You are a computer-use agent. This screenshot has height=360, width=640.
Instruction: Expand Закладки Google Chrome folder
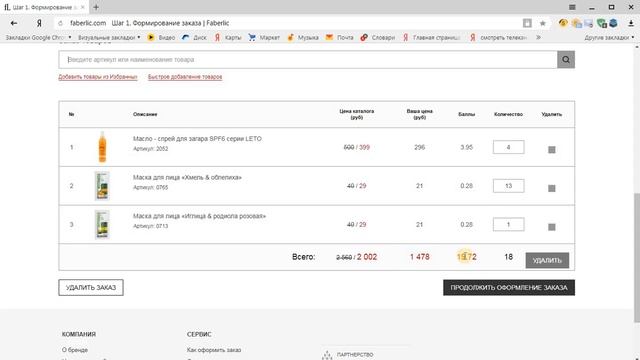[38, 38]
